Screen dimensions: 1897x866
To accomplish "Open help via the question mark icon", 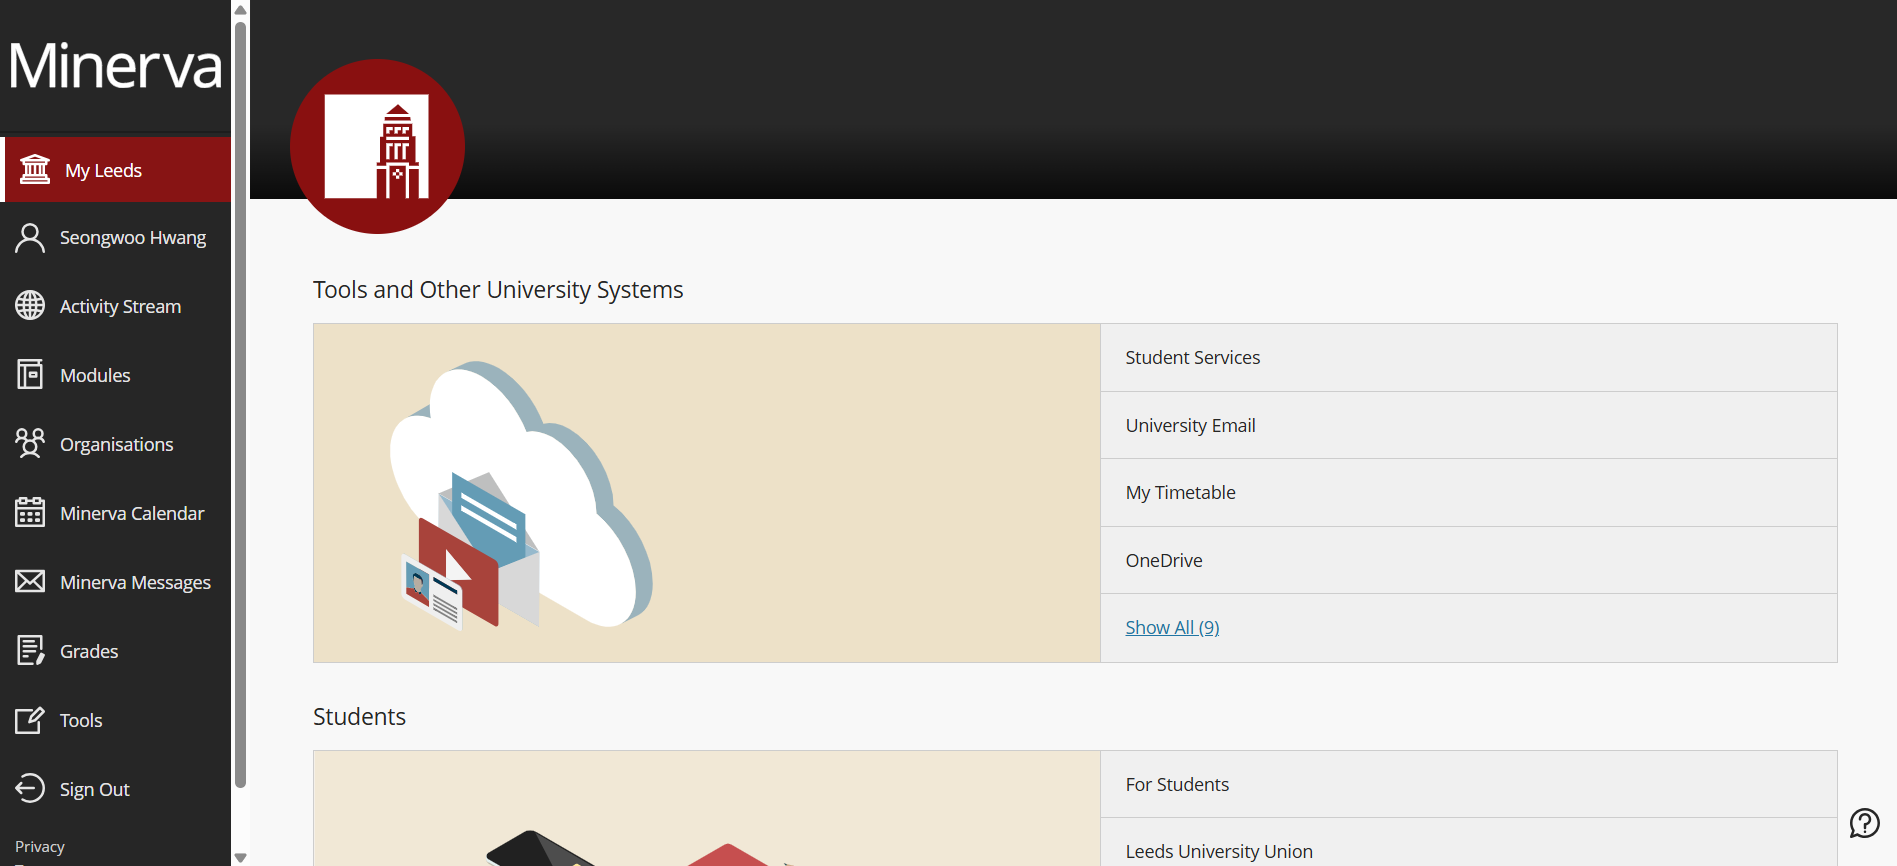I will (x=1864, y=823).
